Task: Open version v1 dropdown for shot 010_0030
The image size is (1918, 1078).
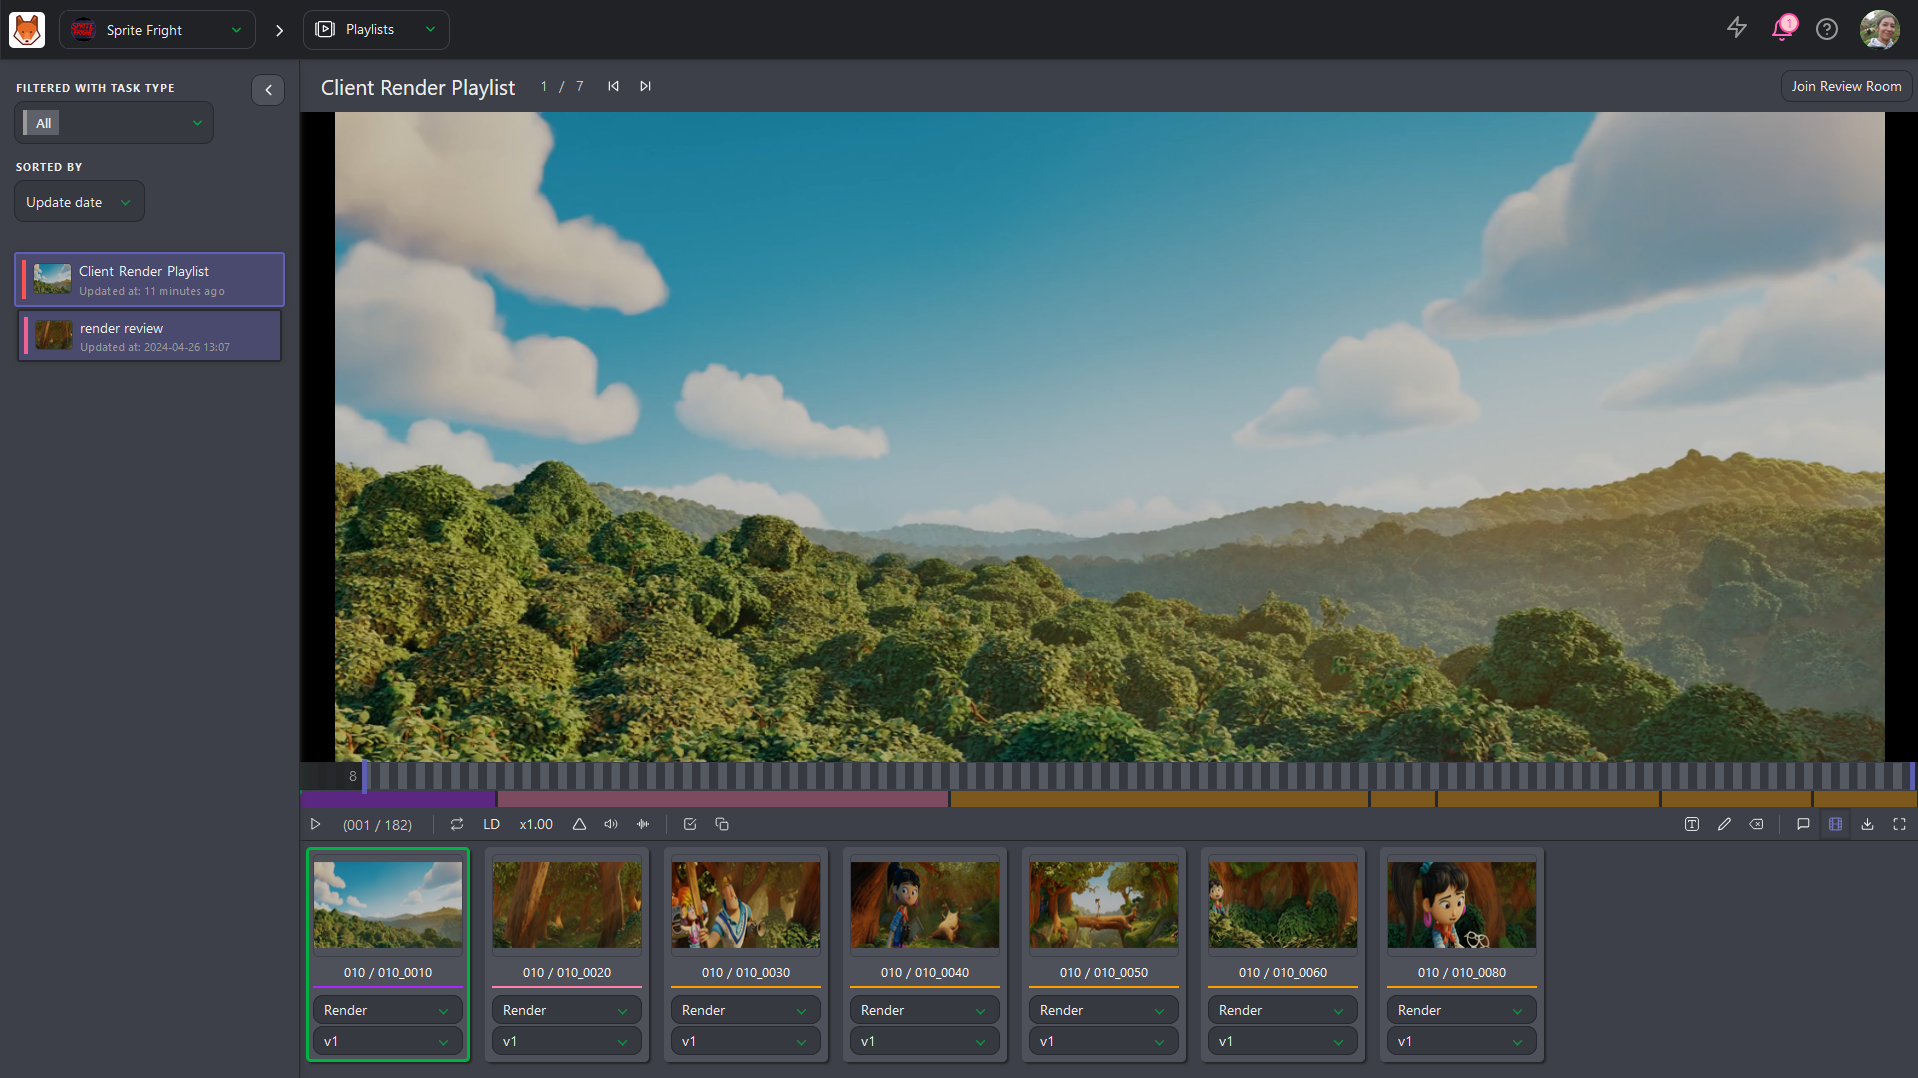Action: 746,1041
